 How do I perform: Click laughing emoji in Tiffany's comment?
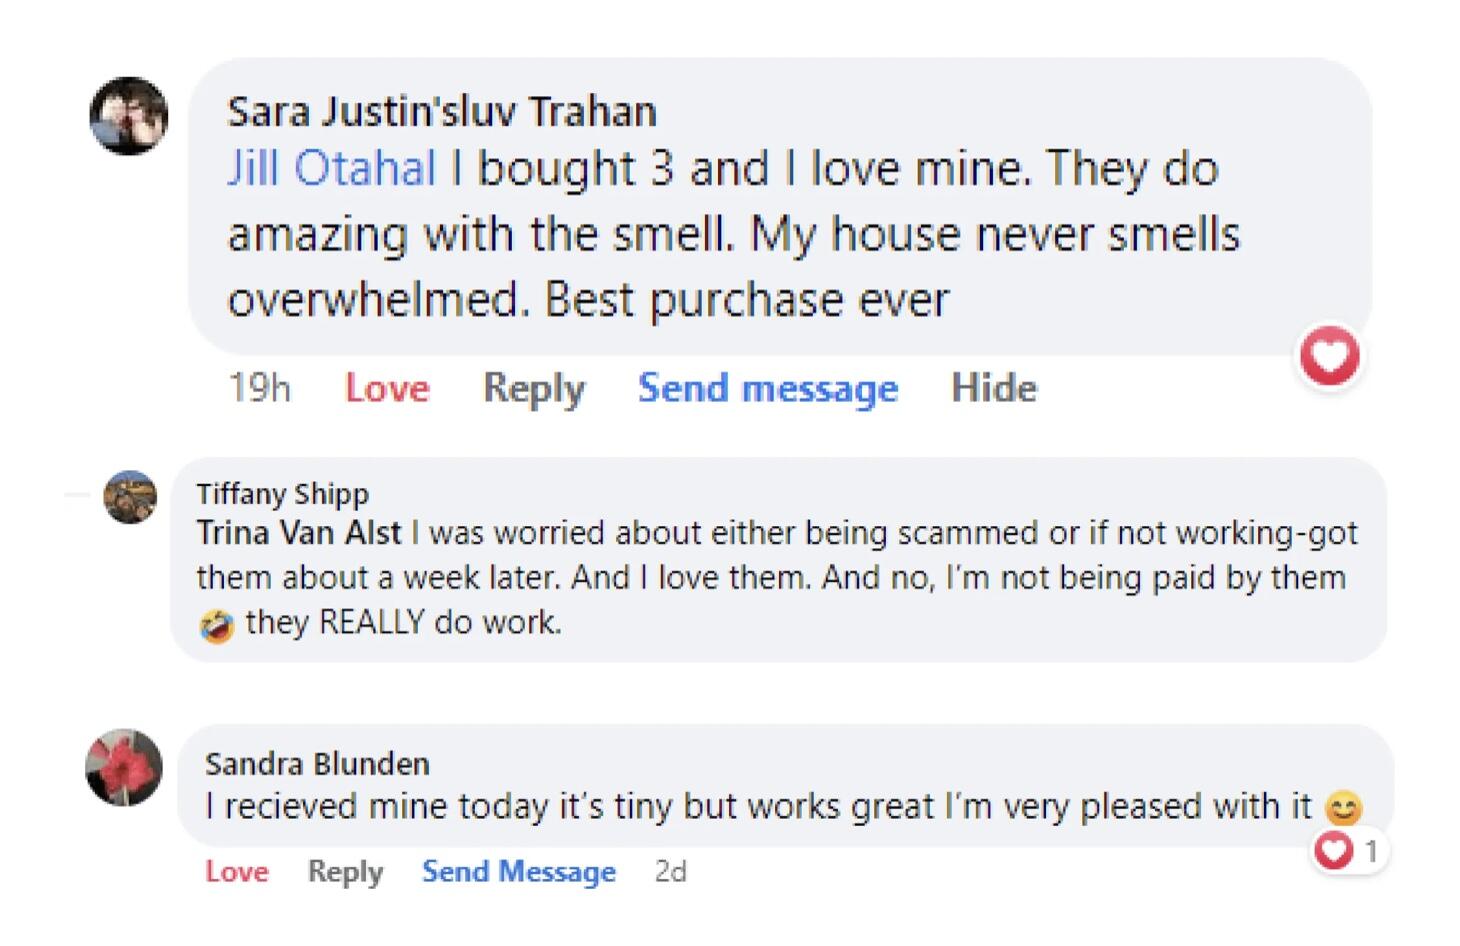pos(216,625)
